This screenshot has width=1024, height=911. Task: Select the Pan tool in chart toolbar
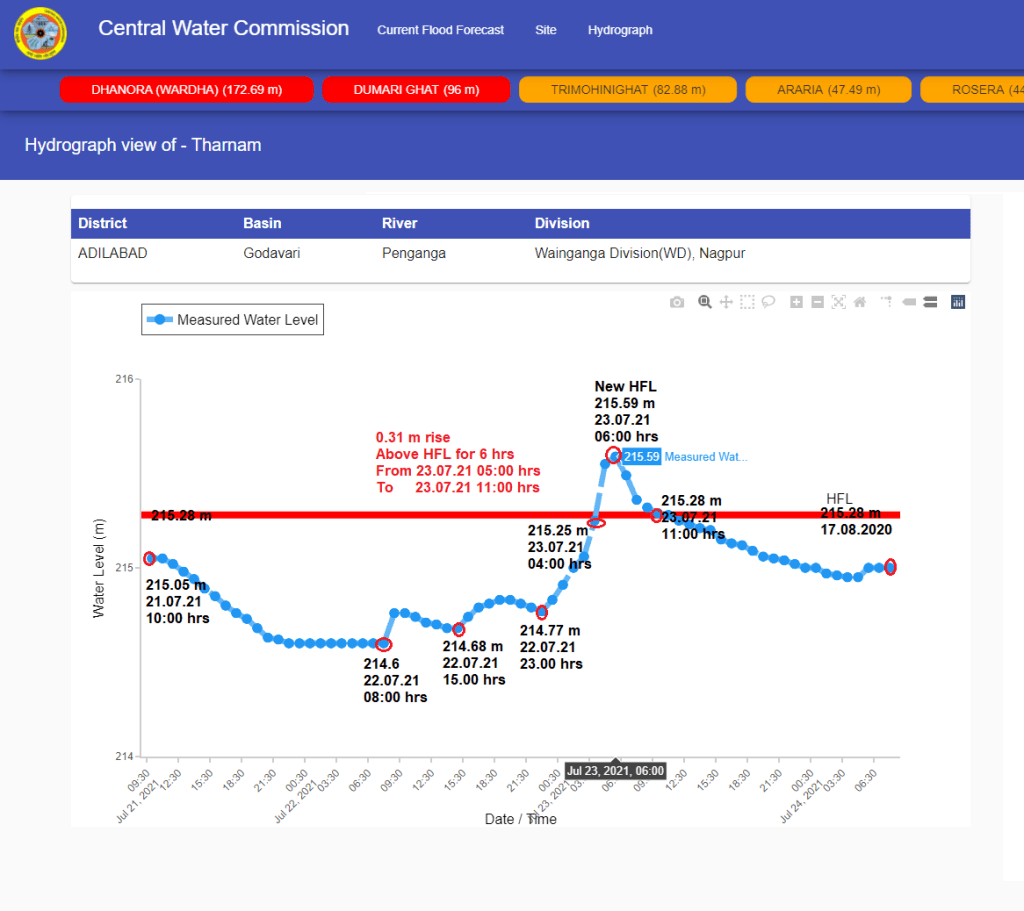[726, 302]
